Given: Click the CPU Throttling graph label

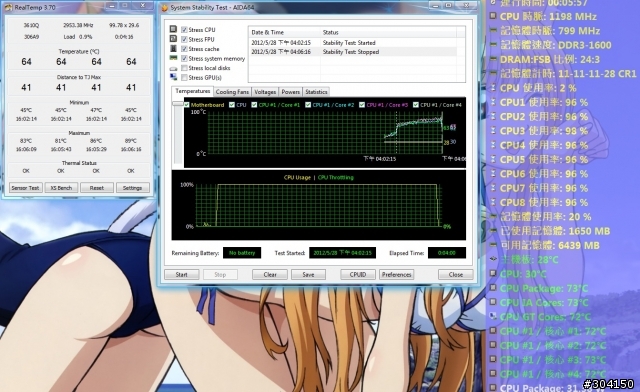Looking at the screenshot, I should [336, 178].
